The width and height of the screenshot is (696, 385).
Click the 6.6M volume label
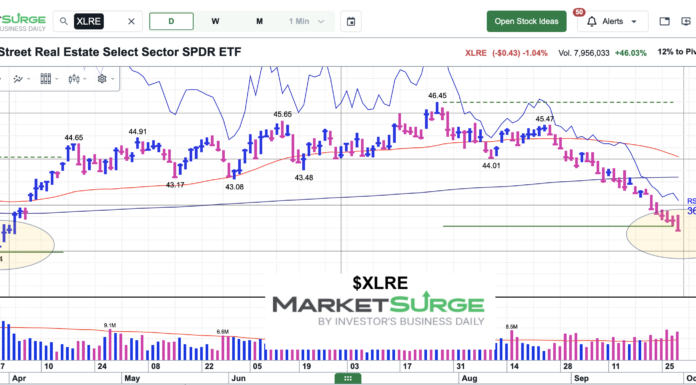[x=222, y=332]
